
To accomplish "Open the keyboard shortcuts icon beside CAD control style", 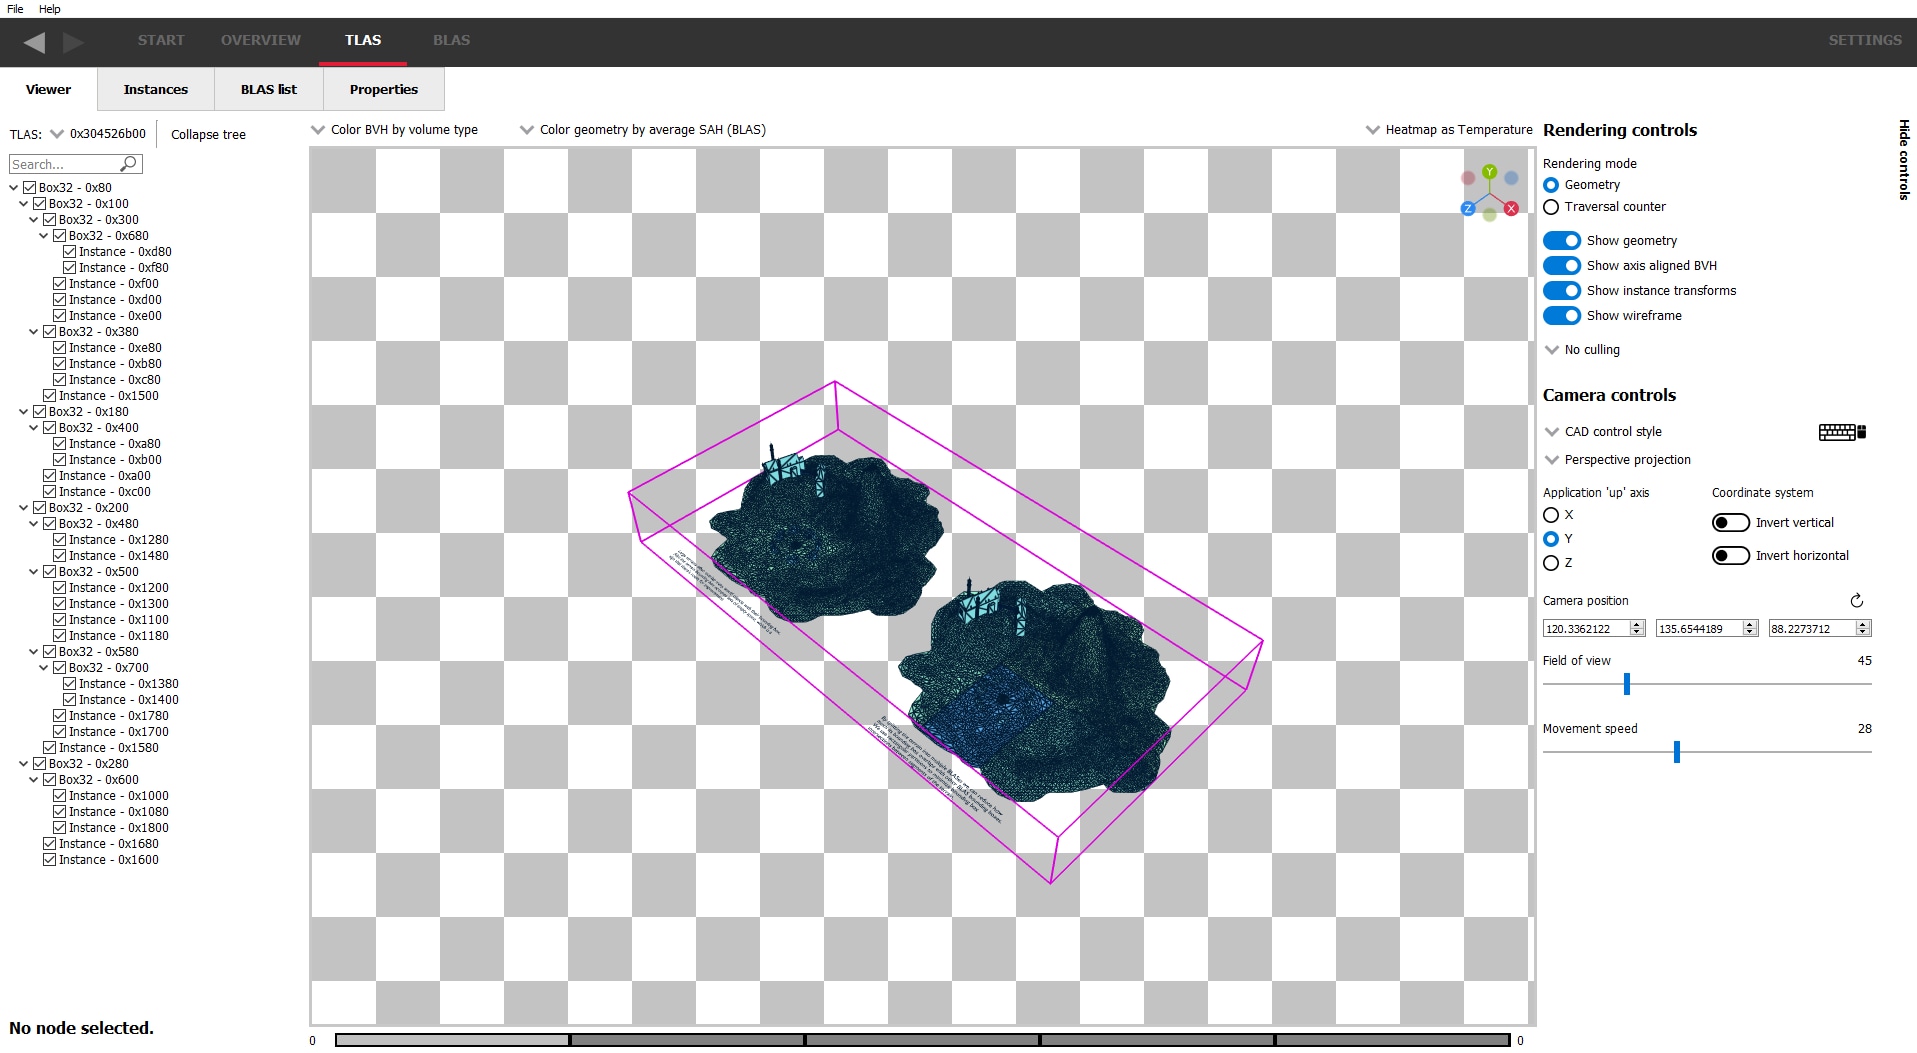I will coord(1840,431).
